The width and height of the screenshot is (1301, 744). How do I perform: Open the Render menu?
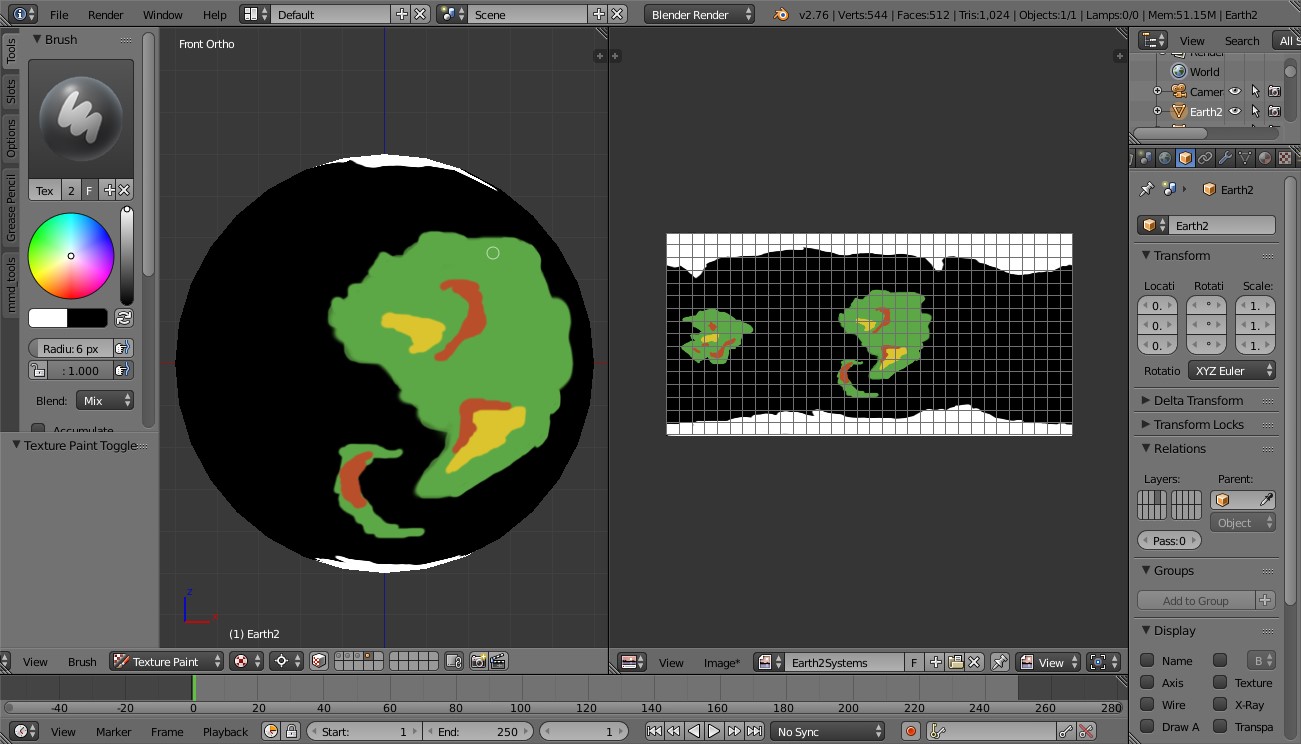tap(106, 15)
